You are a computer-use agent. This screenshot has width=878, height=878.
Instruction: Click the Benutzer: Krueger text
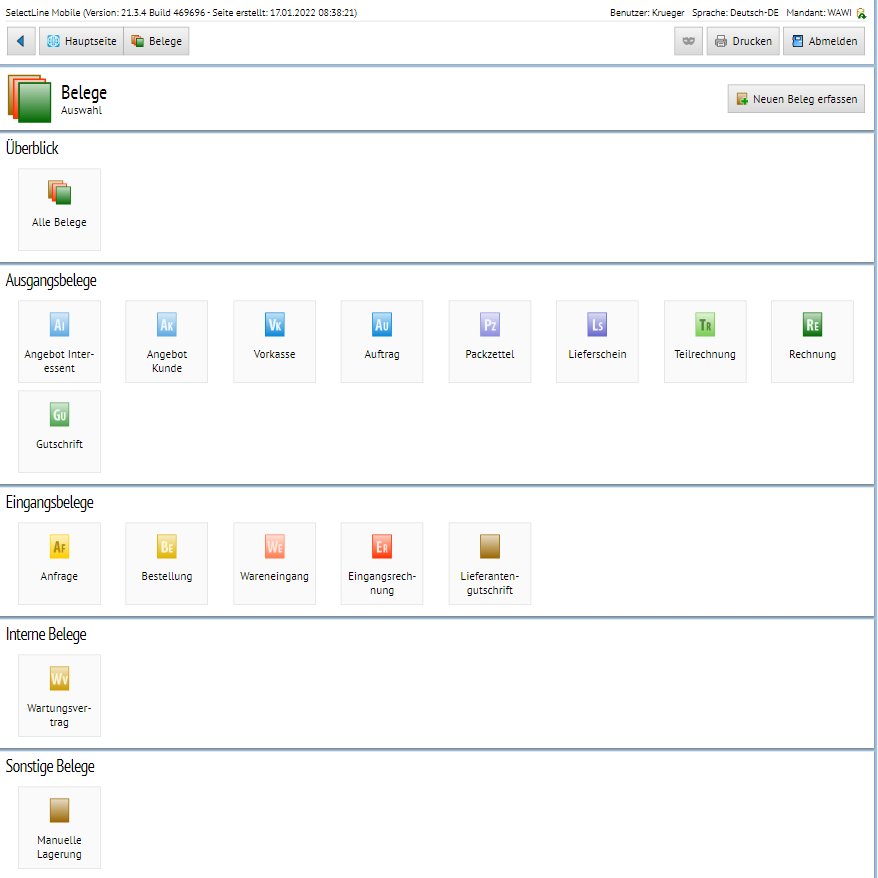[647, 13]
